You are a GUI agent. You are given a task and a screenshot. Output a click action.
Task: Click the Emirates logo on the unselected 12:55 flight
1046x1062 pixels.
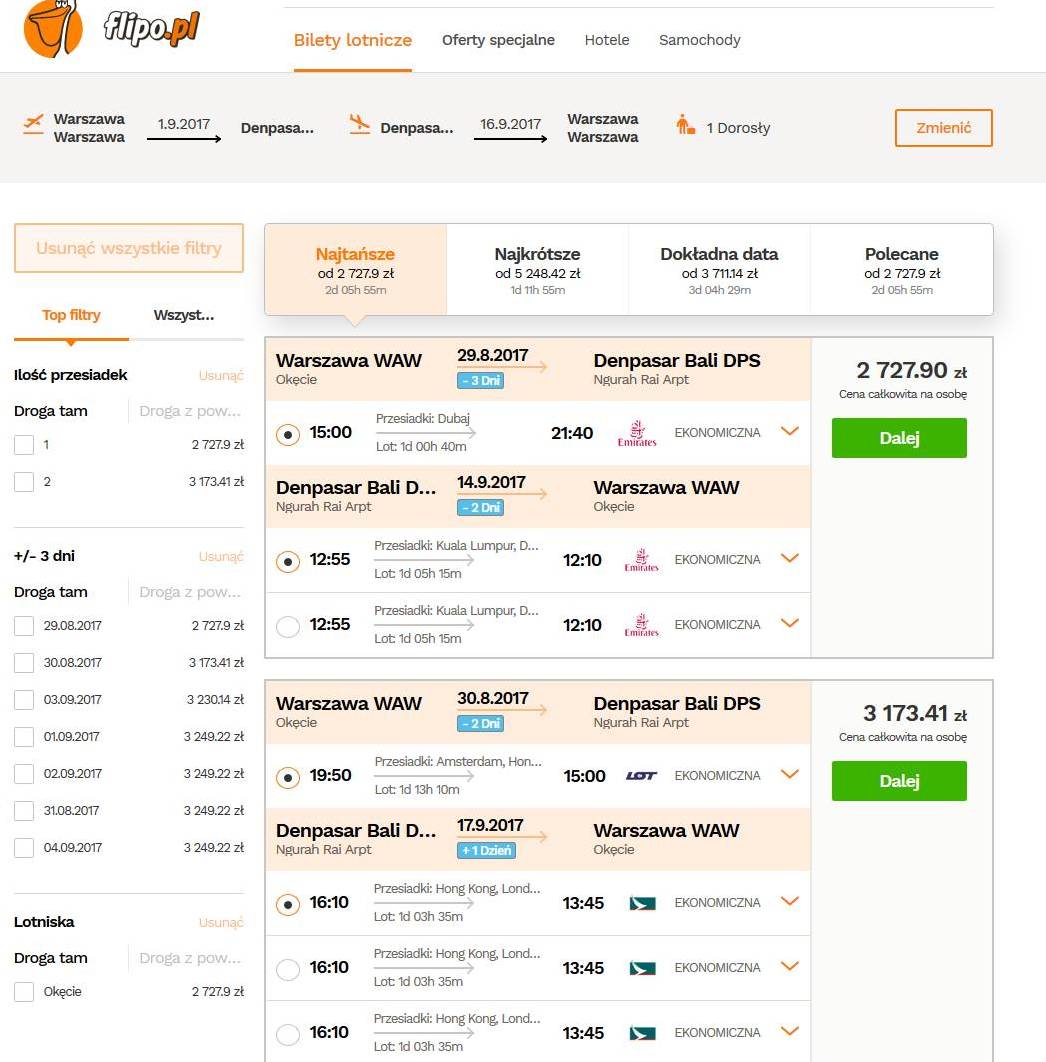[641, 624]
